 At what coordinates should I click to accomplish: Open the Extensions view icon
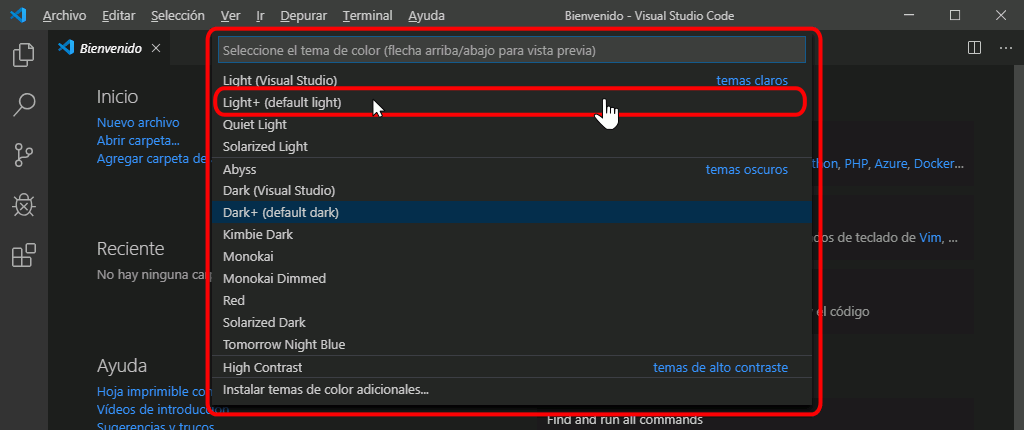coord(24,256)
